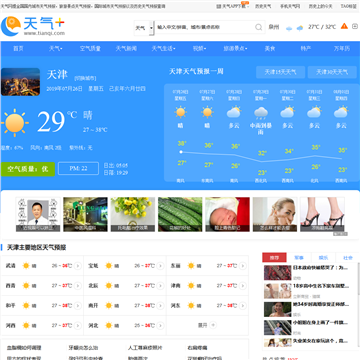This screenshot has width=360, height=360.
Task: Click the sleeping baby ad thumbnail
Action: pyautogui.click(x=227, y=214)
